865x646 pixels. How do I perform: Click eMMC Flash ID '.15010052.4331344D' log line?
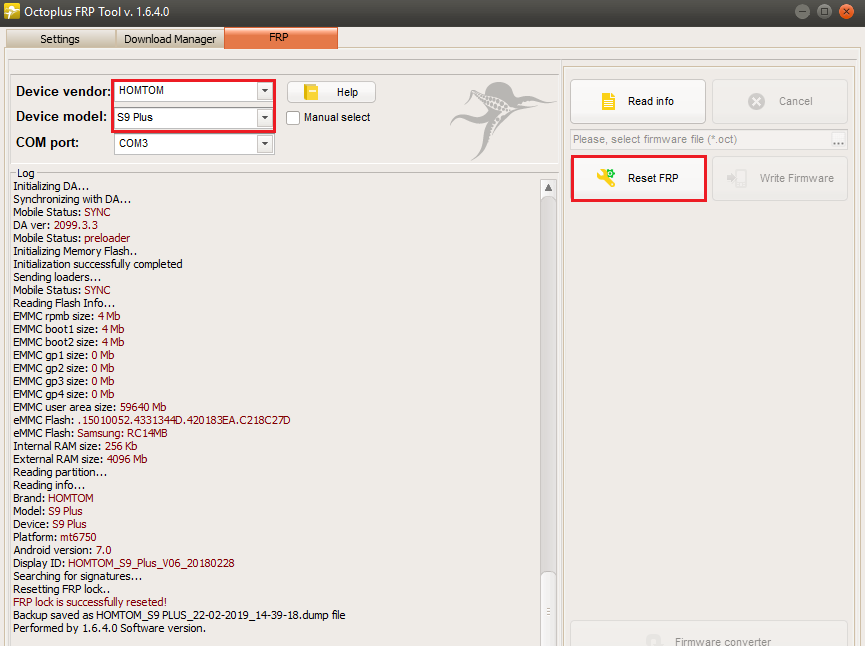pyautogui.click(x=152, y=420)
